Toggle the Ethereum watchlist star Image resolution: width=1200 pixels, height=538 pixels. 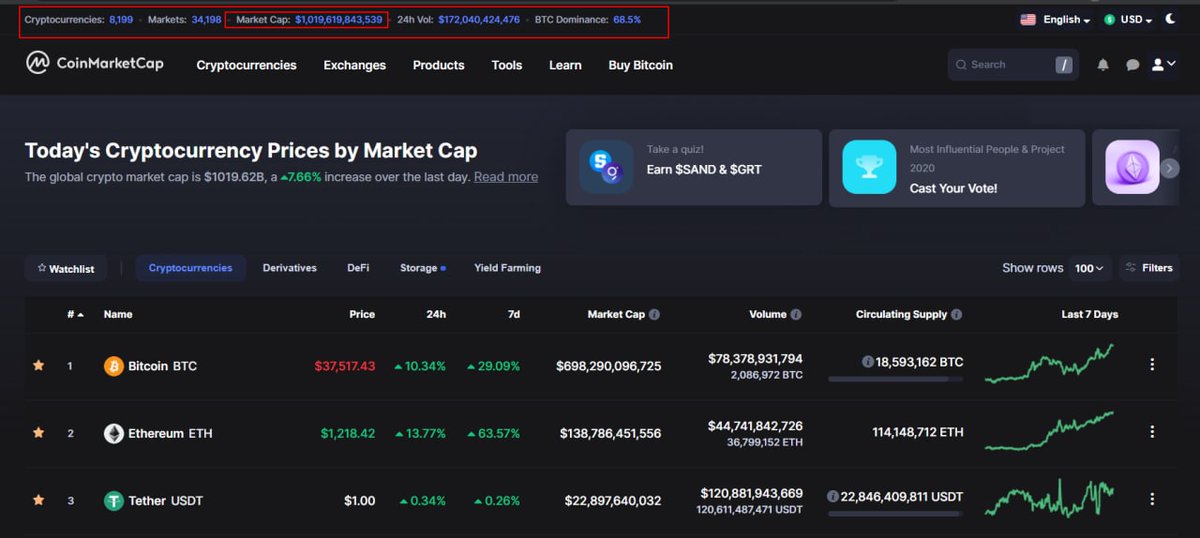tap(39, 433)
